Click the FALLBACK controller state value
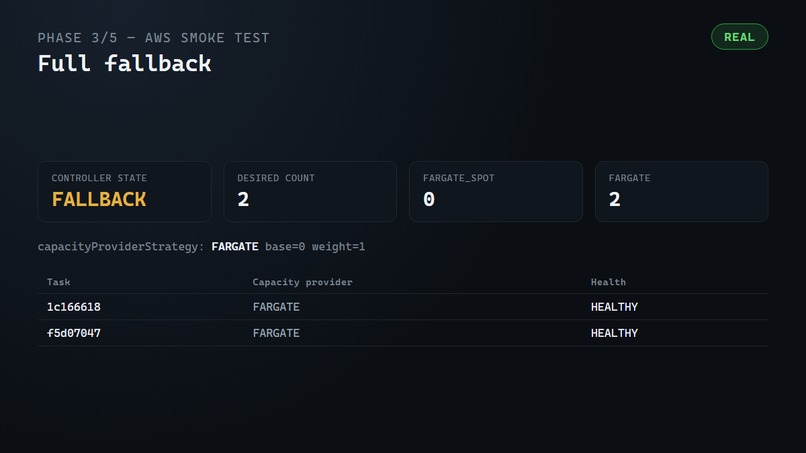The width and height of the screenshot is (806, 453). pos(99,200)
